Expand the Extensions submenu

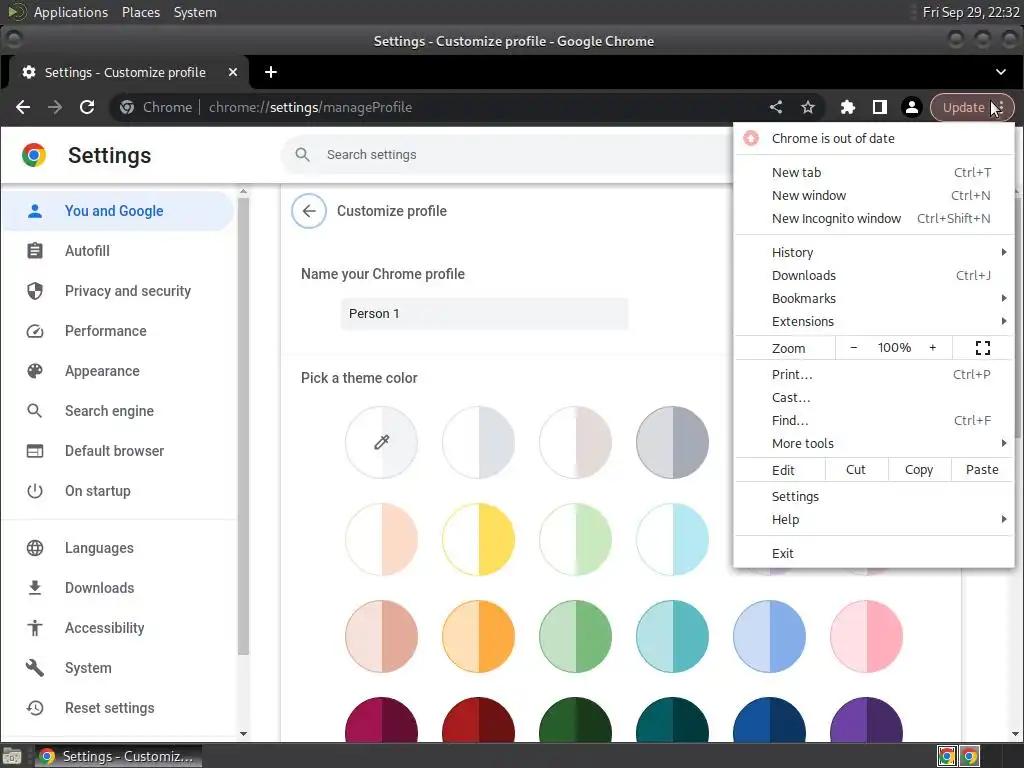coord(874,321)
